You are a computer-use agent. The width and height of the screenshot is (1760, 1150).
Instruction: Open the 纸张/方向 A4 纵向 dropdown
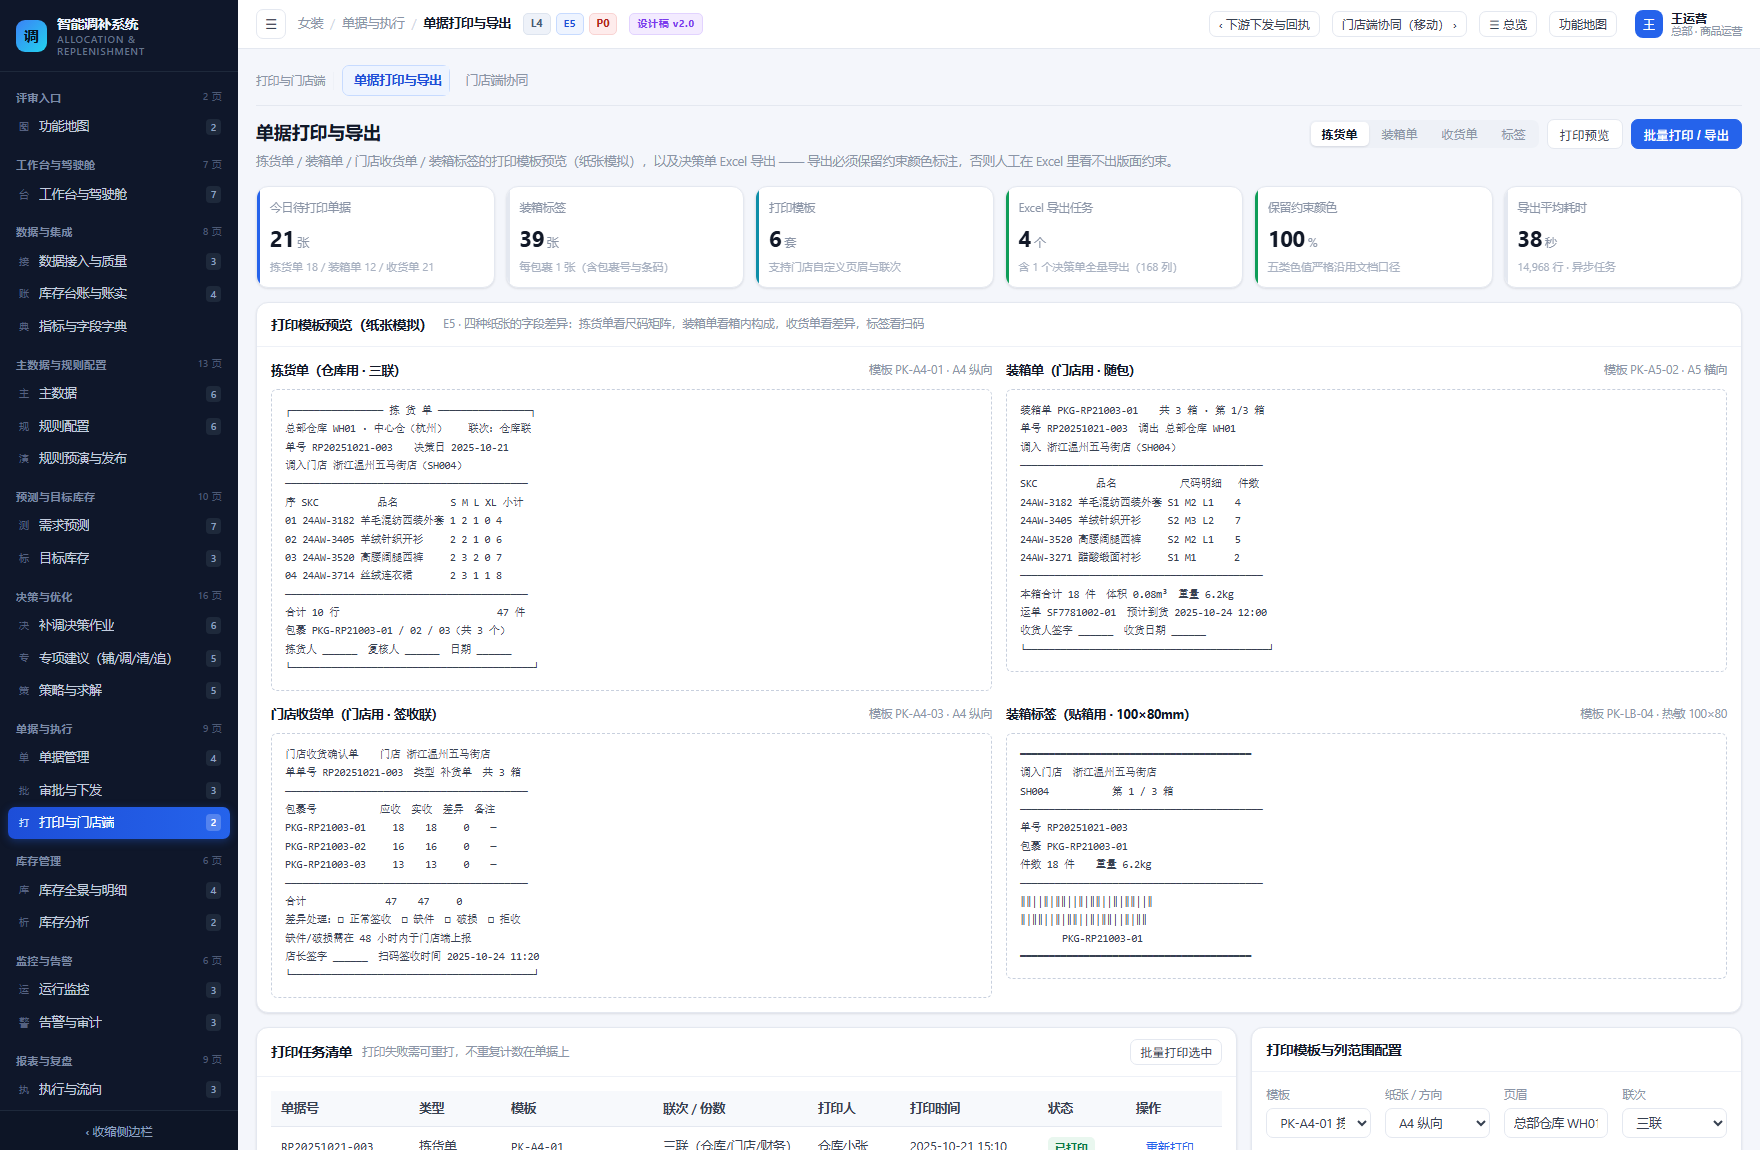coord(1437,1123)
